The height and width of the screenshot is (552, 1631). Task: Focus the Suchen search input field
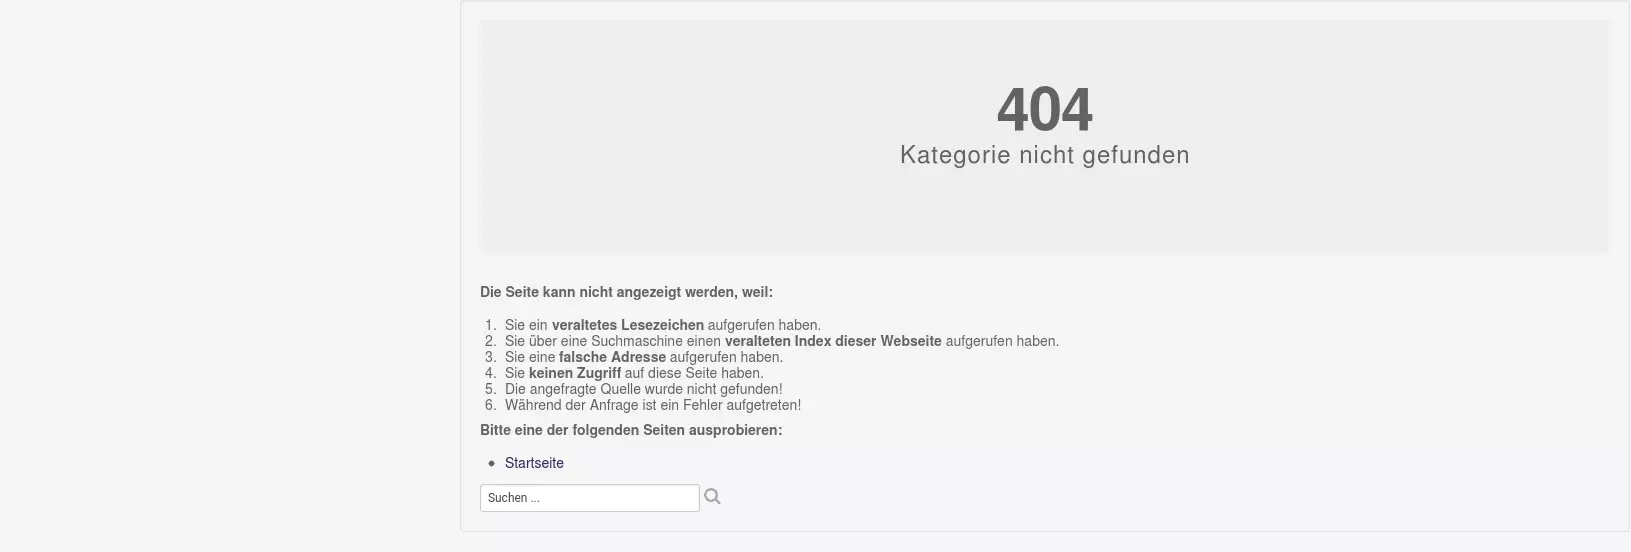589,498
